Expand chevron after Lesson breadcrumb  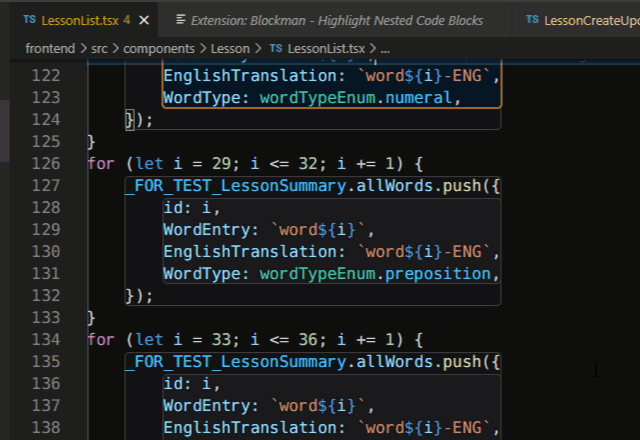[258, 49]
